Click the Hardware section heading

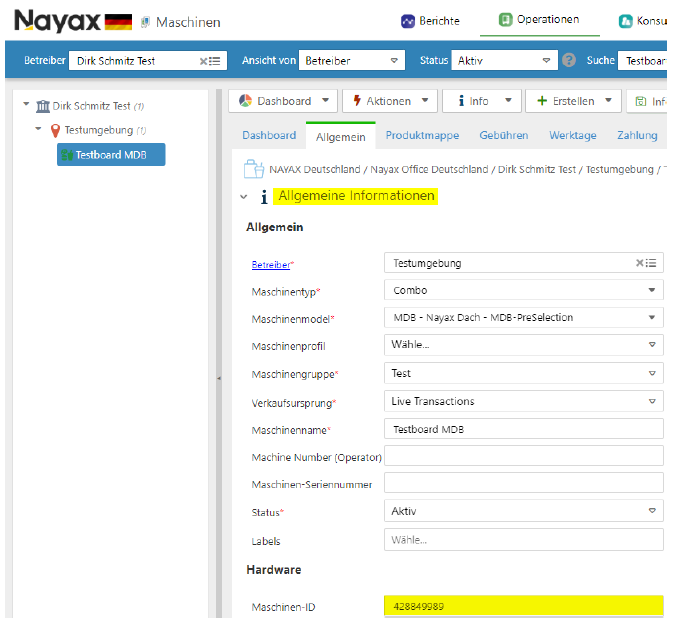pos(274,570)
